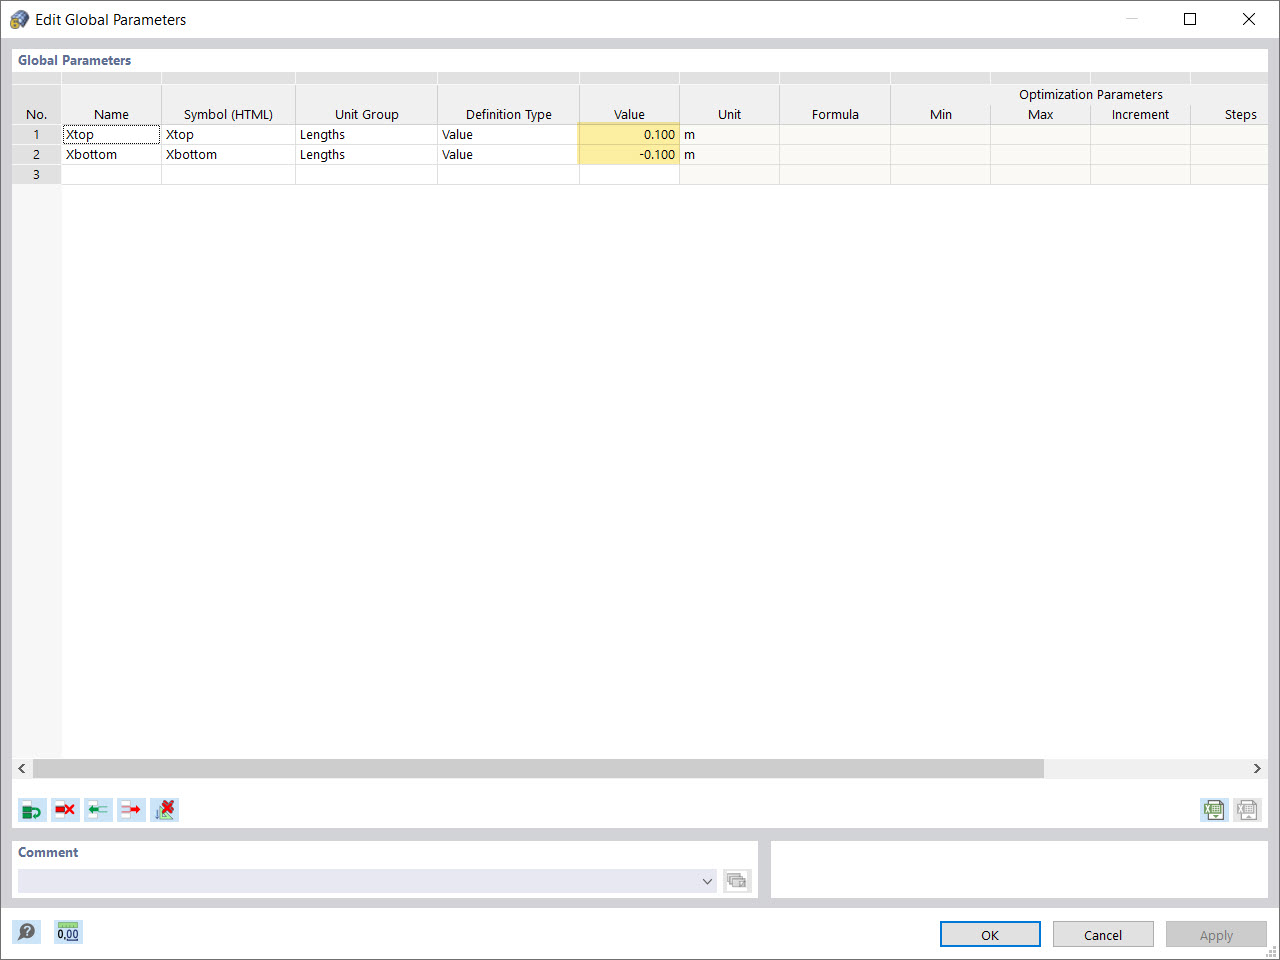Click the delete all parameters icon

point(165,810)
